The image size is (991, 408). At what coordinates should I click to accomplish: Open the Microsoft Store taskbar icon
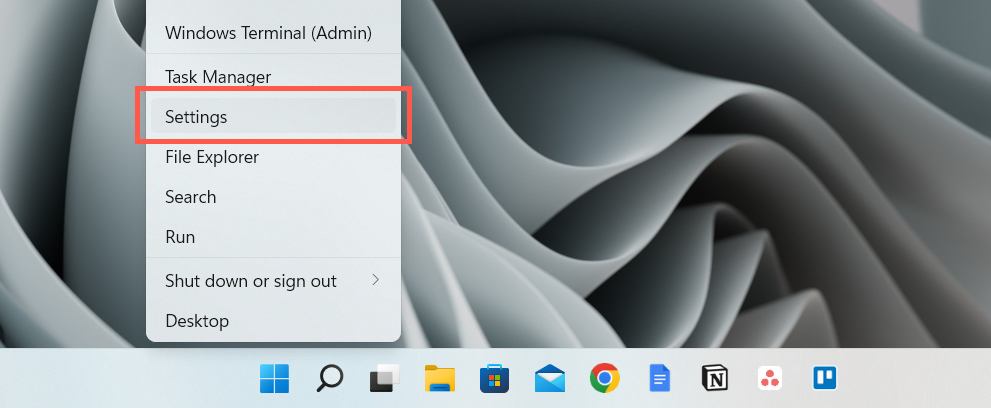tap(494, 378)
